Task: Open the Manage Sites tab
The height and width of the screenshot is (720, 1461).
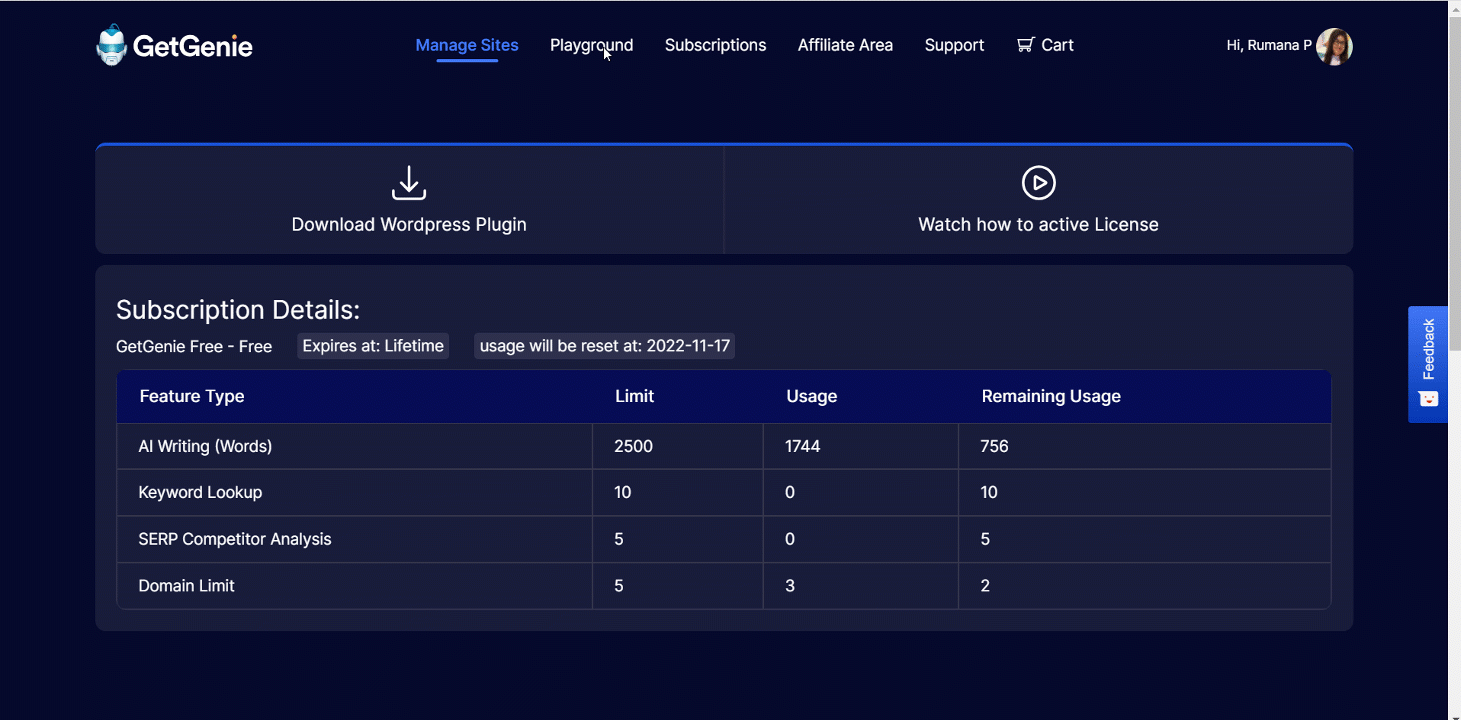Action: tap(467, 45)
